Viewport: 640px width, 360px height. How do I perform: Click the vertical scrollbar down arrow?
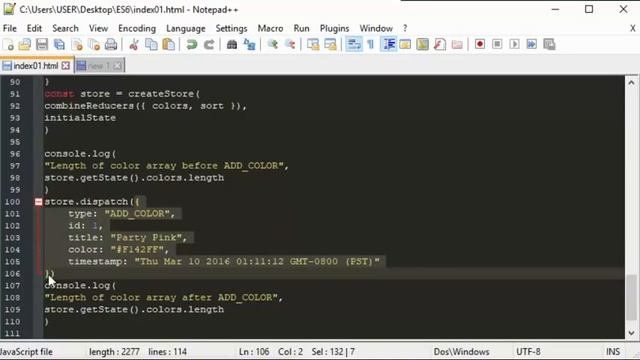631,333
